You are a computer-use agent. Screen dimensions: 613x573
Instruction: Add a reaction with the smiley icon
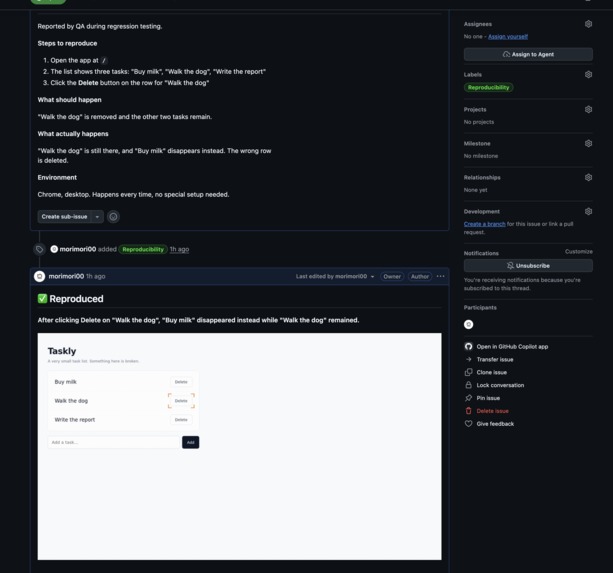(113, 217)
